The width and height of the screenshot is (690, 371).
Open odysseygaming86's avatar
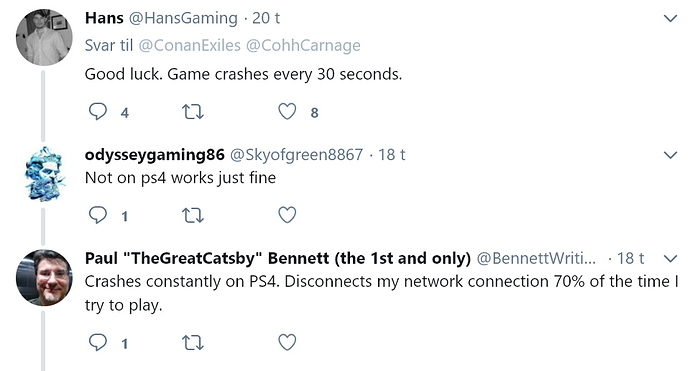(x=44, y=174)
